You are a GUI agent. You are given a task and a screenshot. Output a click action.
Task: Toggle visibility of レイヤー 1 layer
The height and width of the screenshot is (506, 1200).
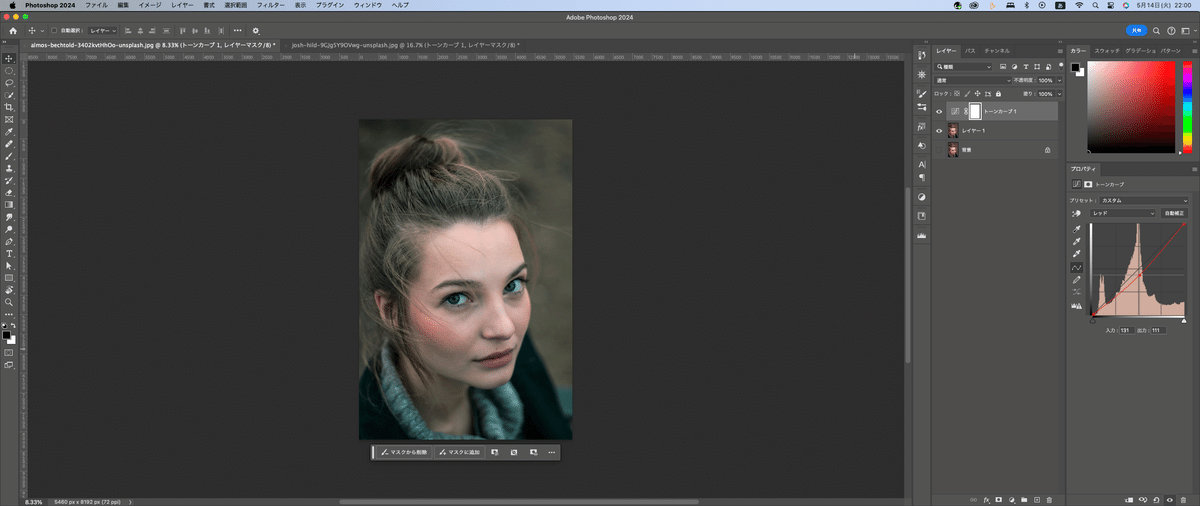[938, 131]
